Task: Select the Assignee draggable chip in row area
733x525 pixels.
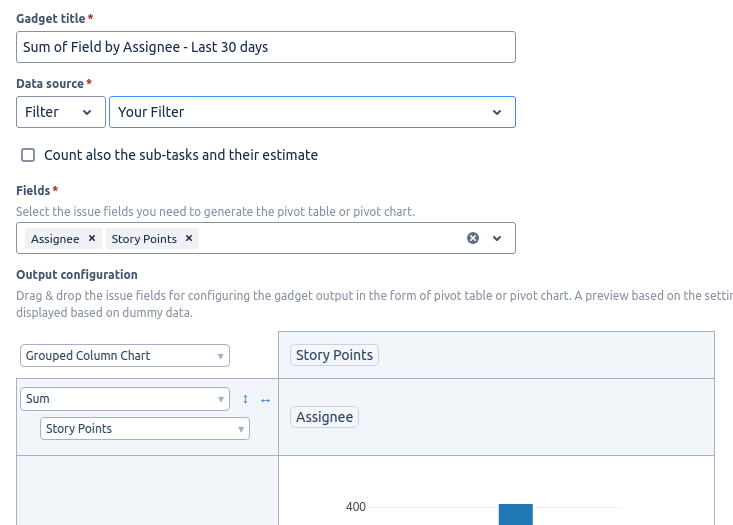Action: 324,417
